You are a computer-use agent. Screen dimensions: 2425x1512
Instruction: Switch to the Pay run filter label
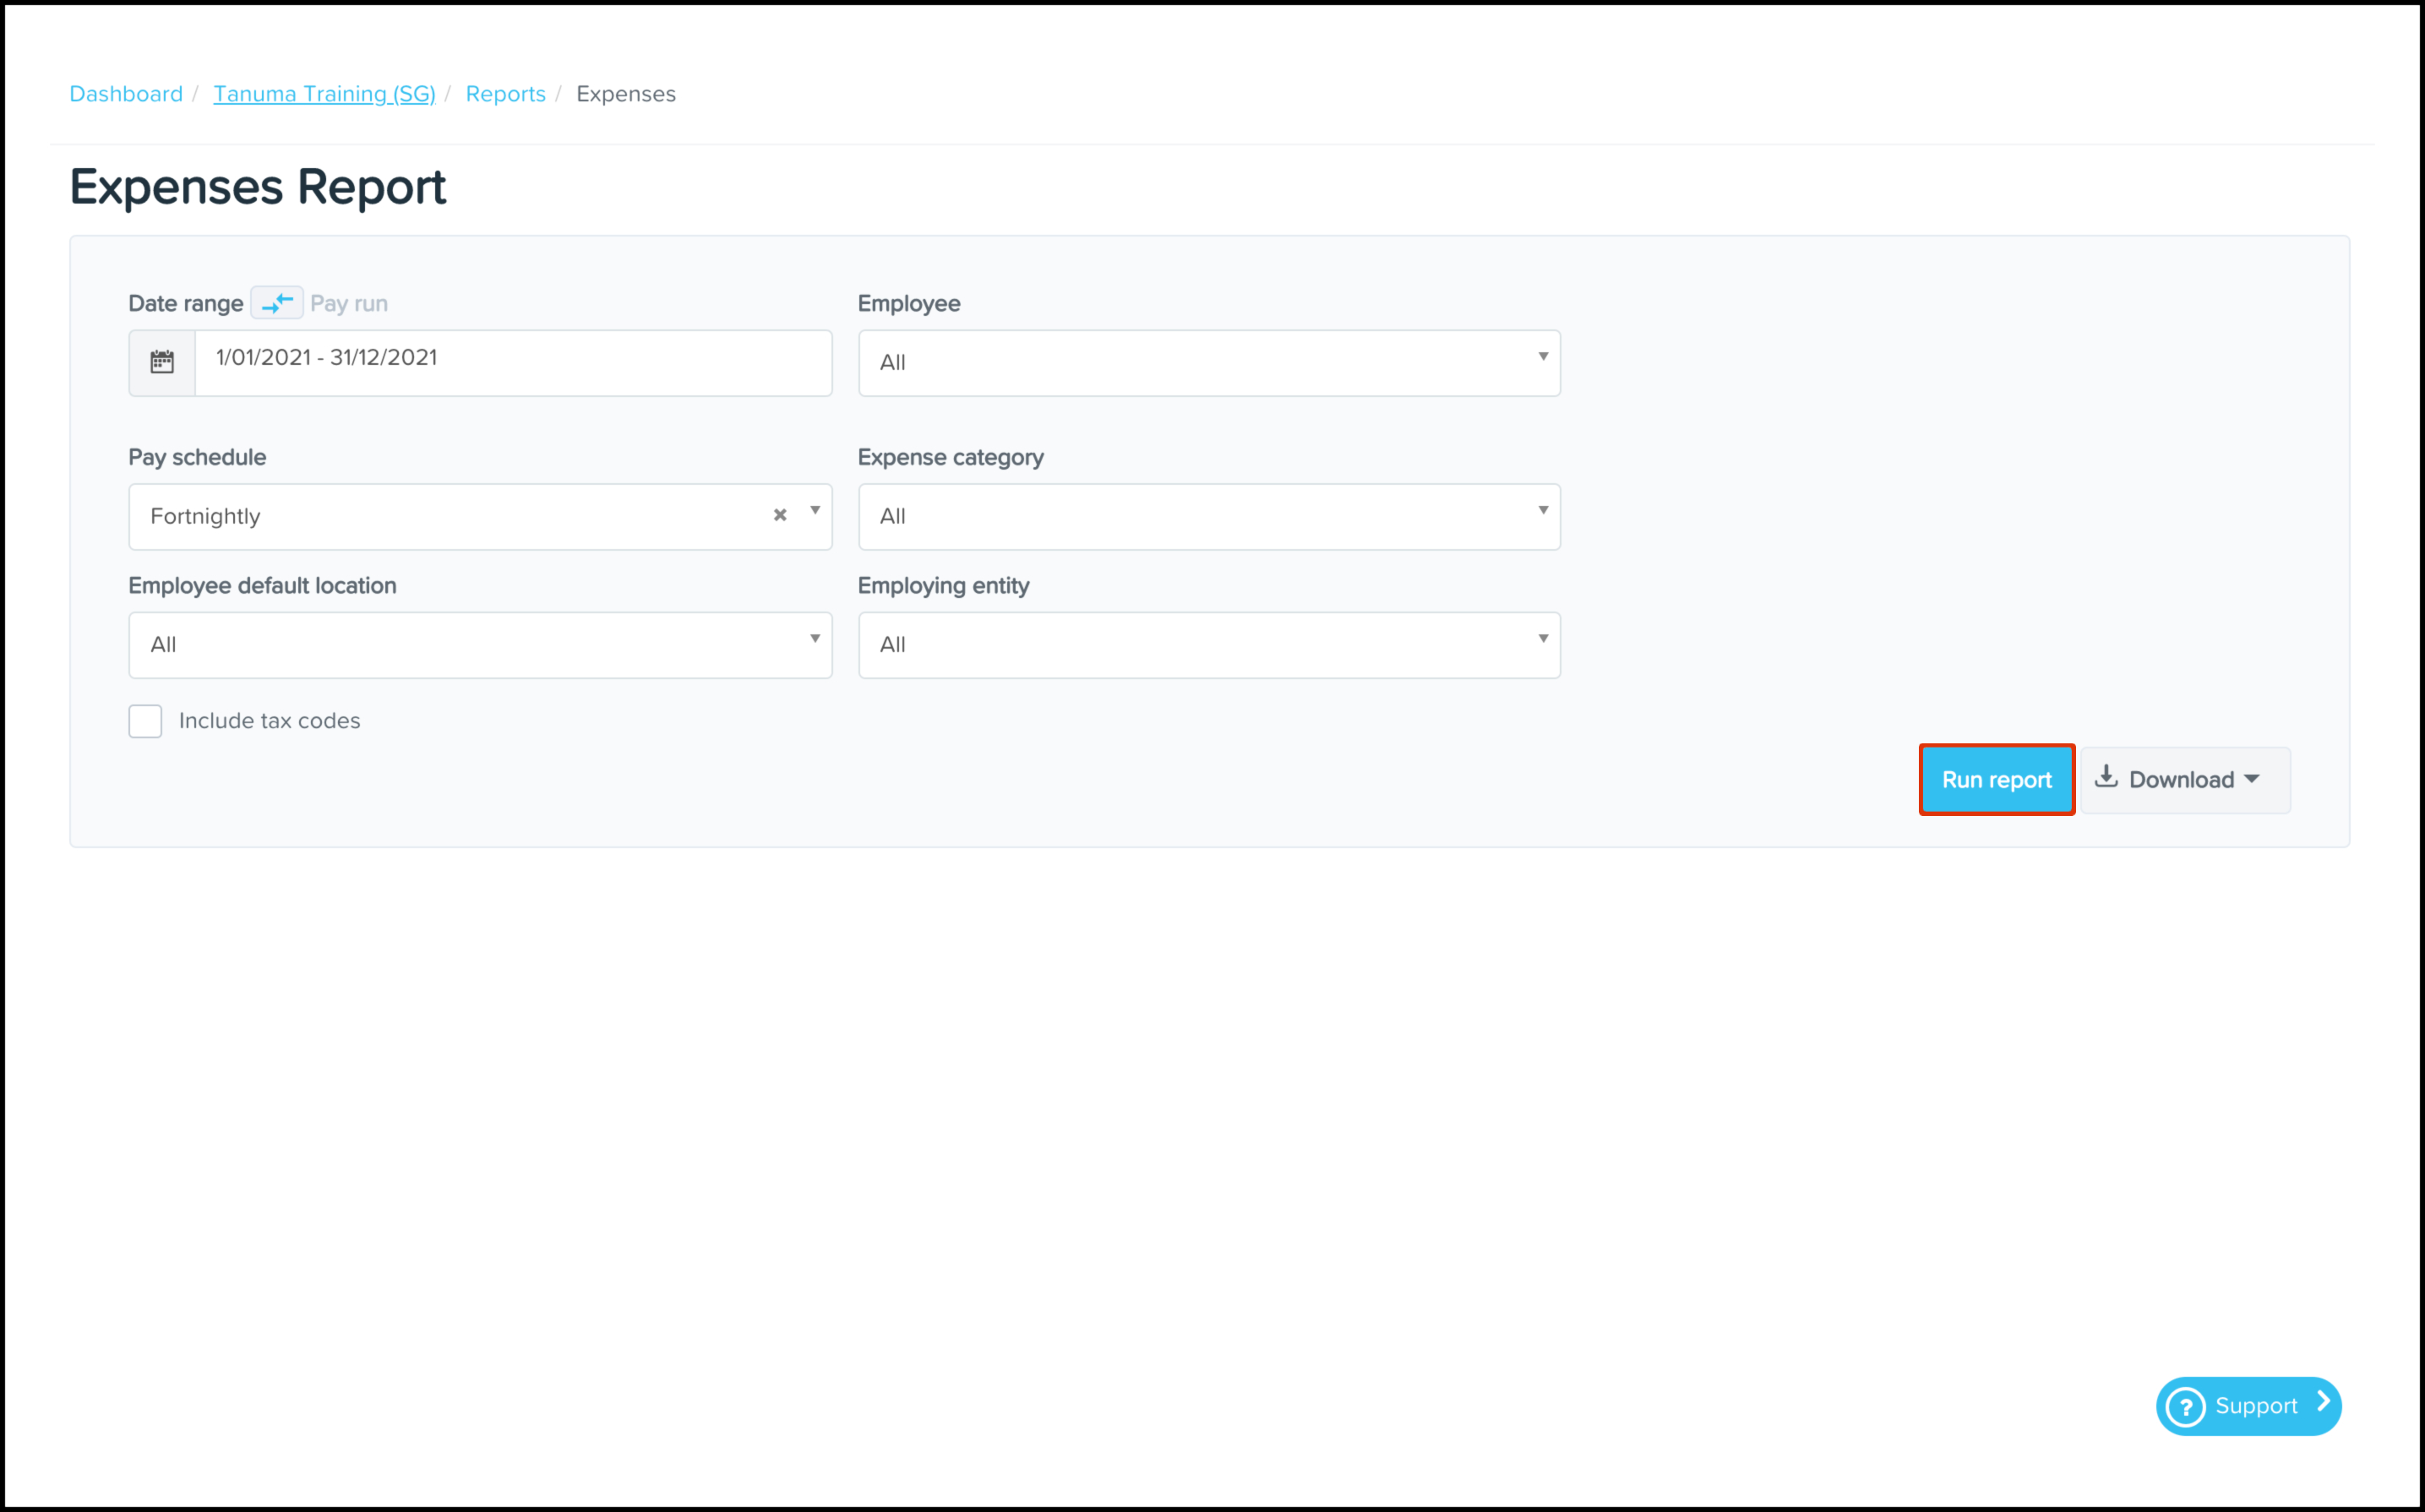(x=349, y=303)
